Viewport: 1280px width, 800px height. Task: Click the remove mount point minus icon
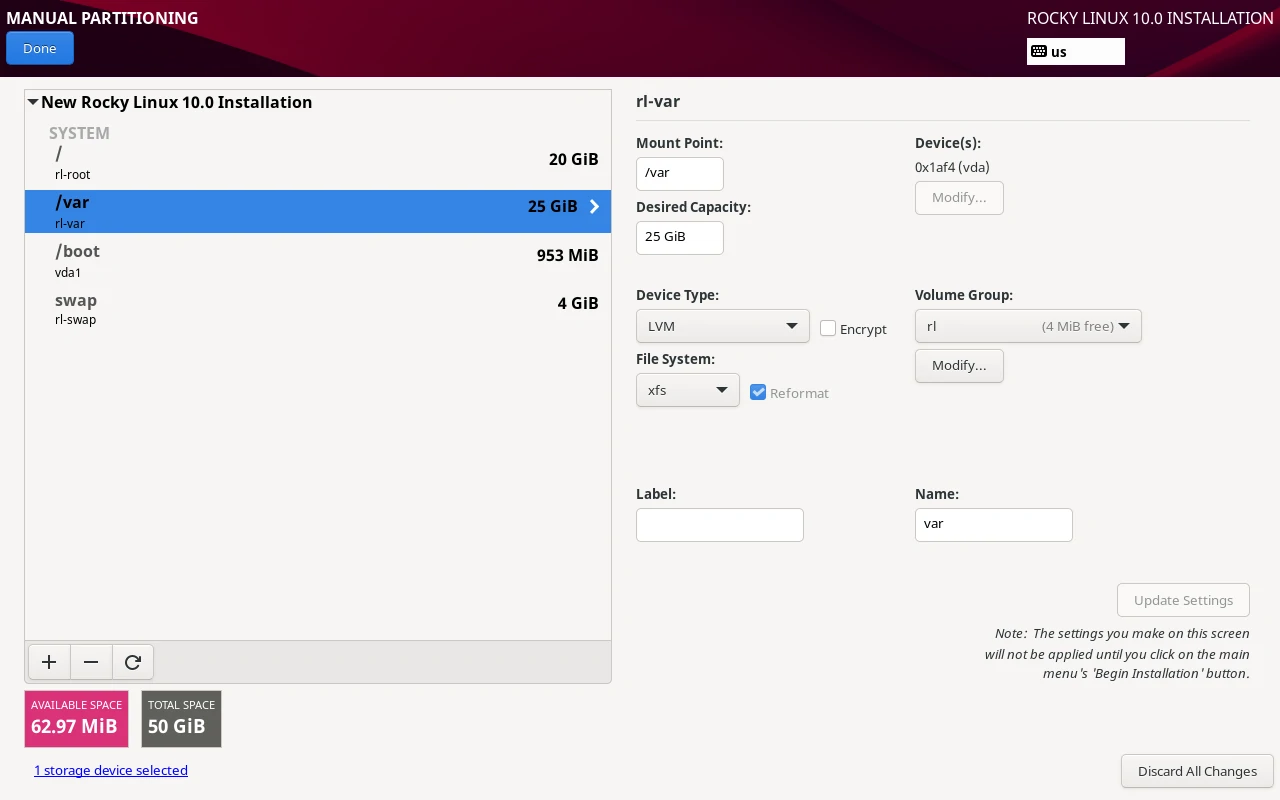point(91,662)
